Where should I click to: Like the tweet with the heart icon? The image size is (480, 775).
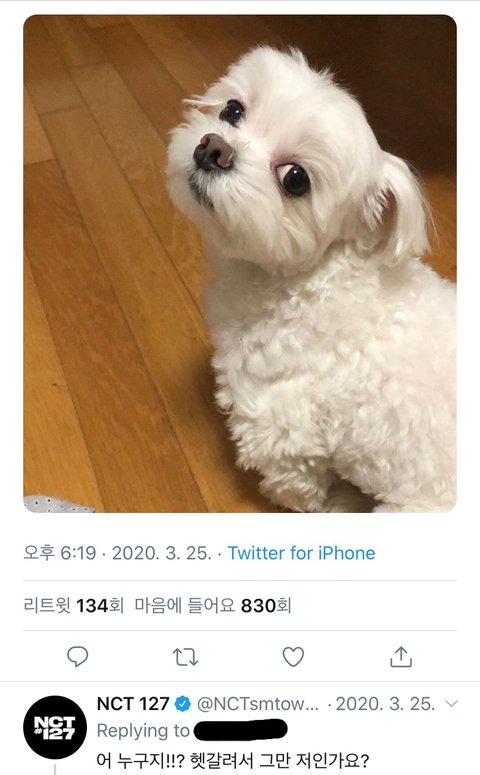293,657
